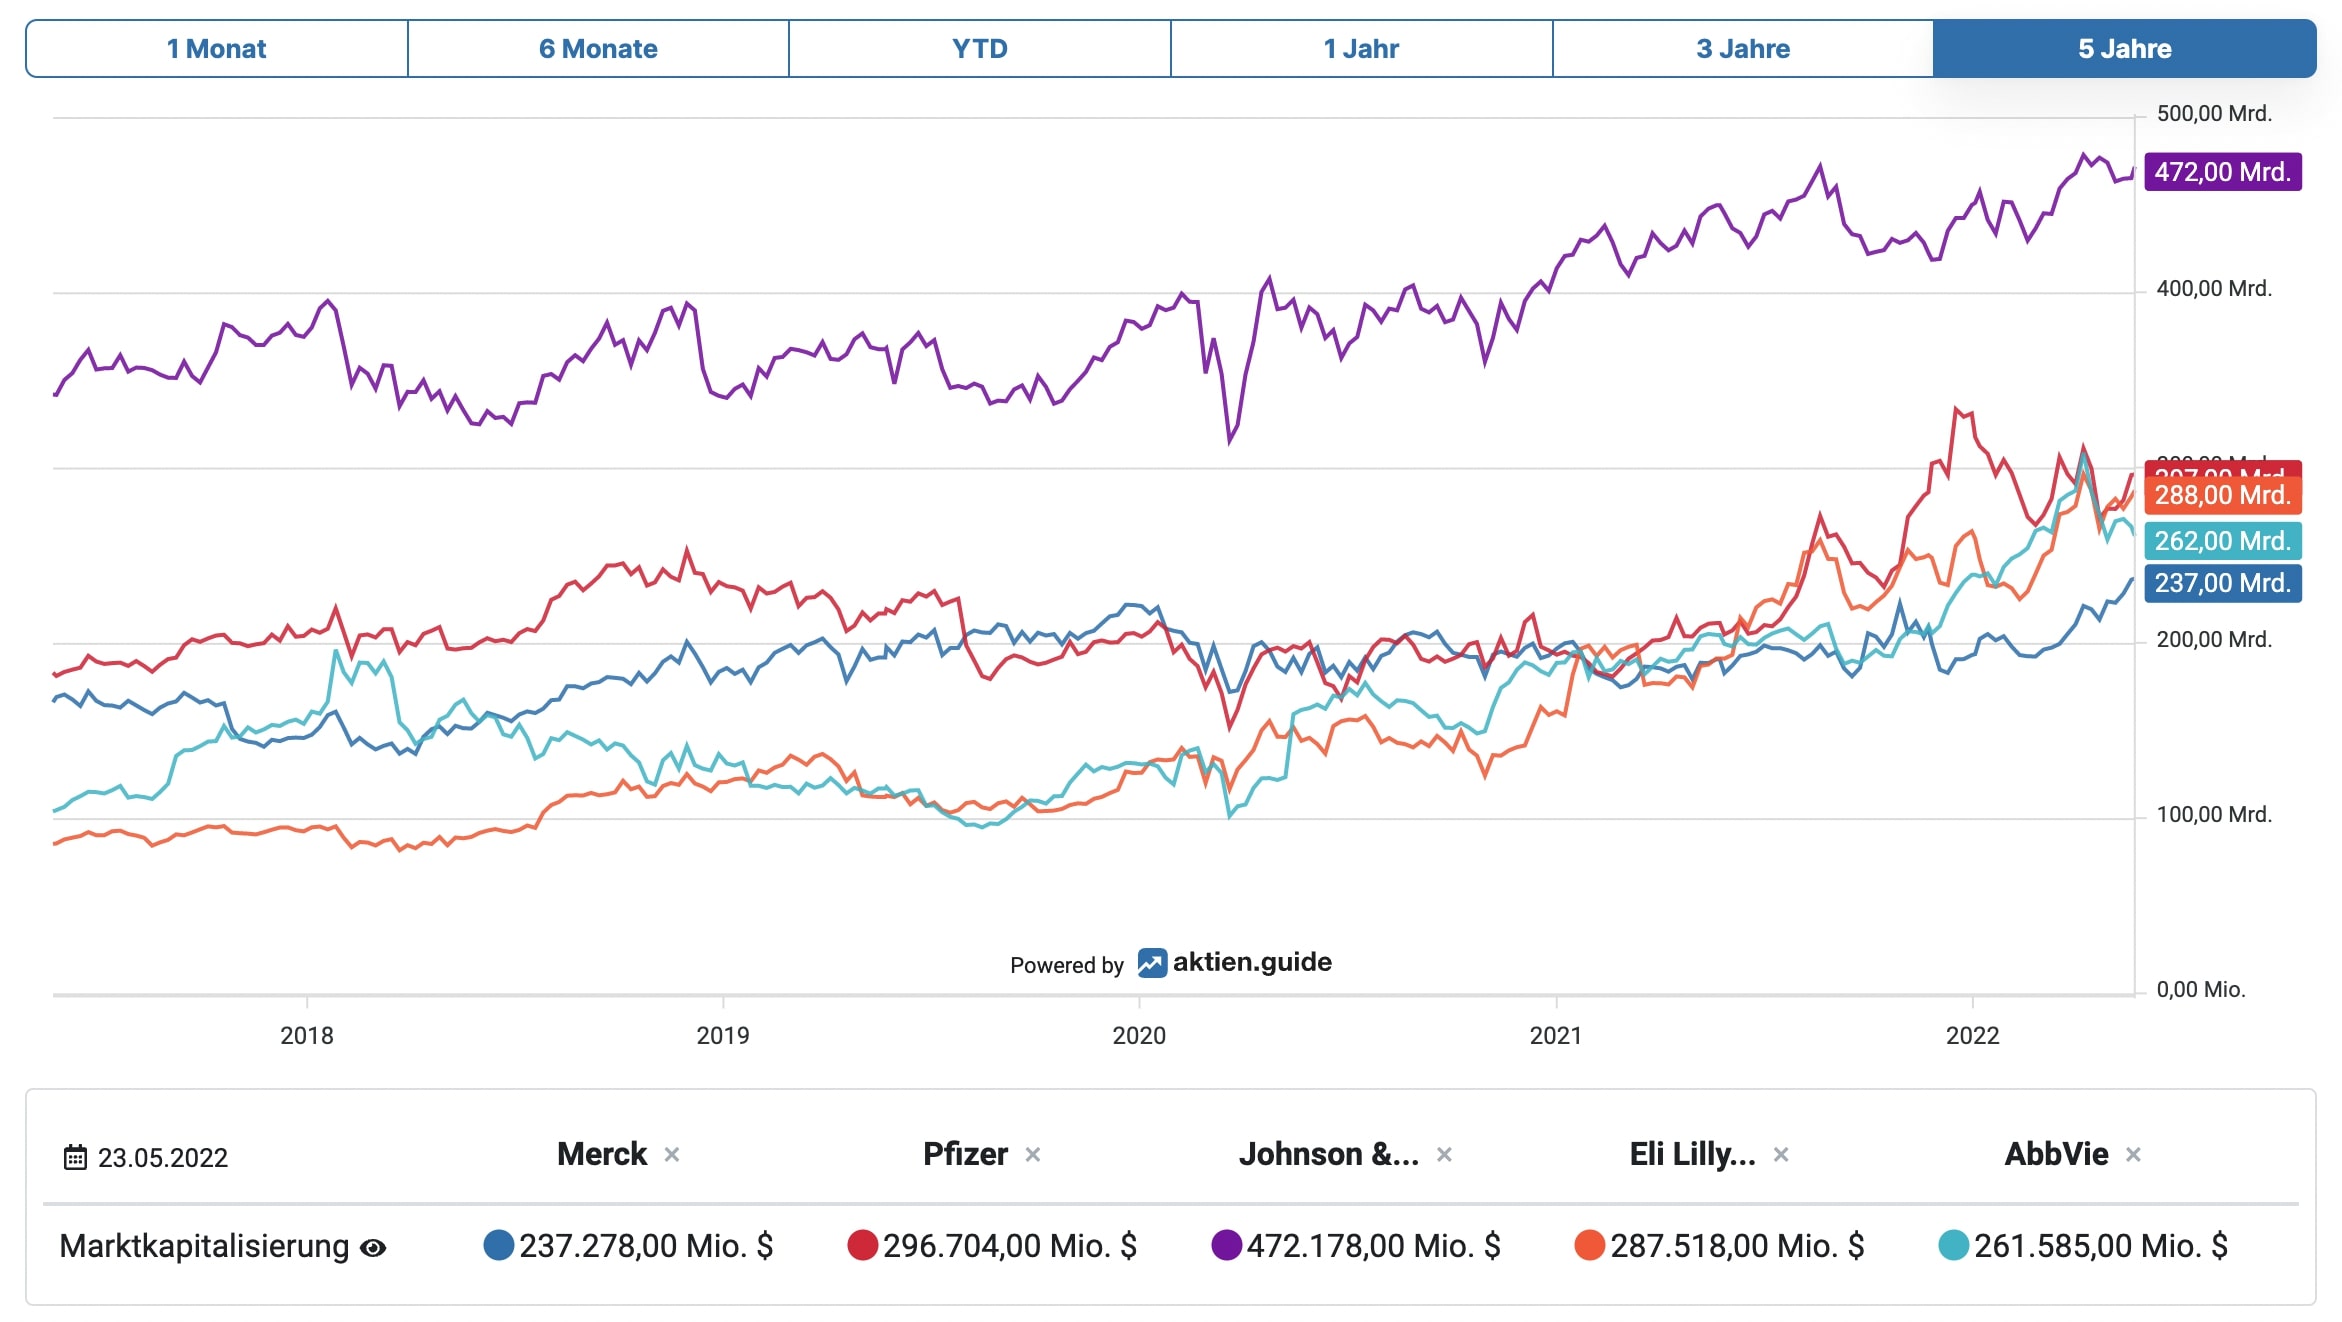
Task: Click the 400,00 Mrd. y-axis label
Action: [2214, 289]
